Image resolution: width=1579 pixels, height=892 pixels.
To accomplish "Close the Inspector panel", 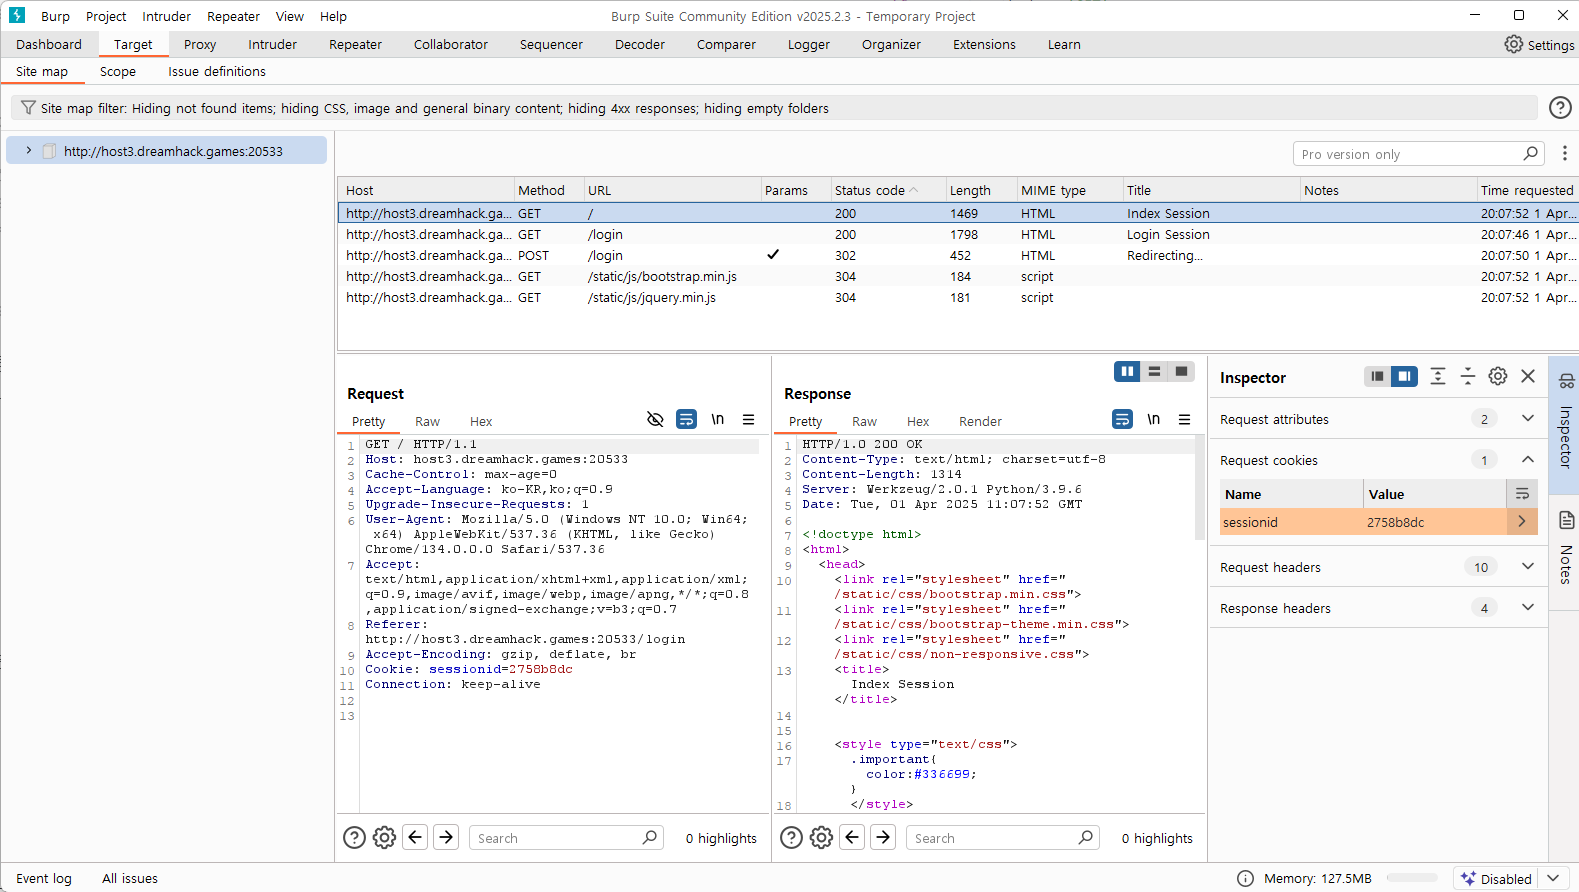I will click(1527, 377).
